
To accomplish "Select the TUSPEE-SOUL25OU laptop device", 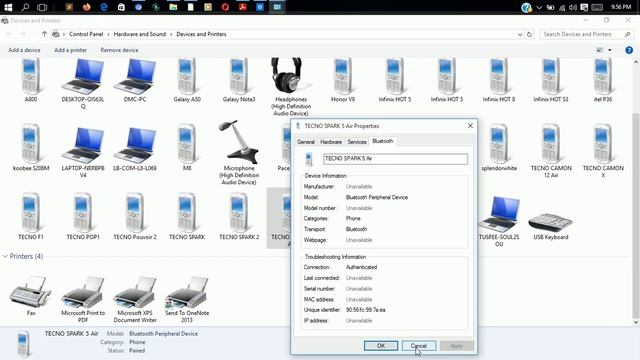I will click(499, 221).
